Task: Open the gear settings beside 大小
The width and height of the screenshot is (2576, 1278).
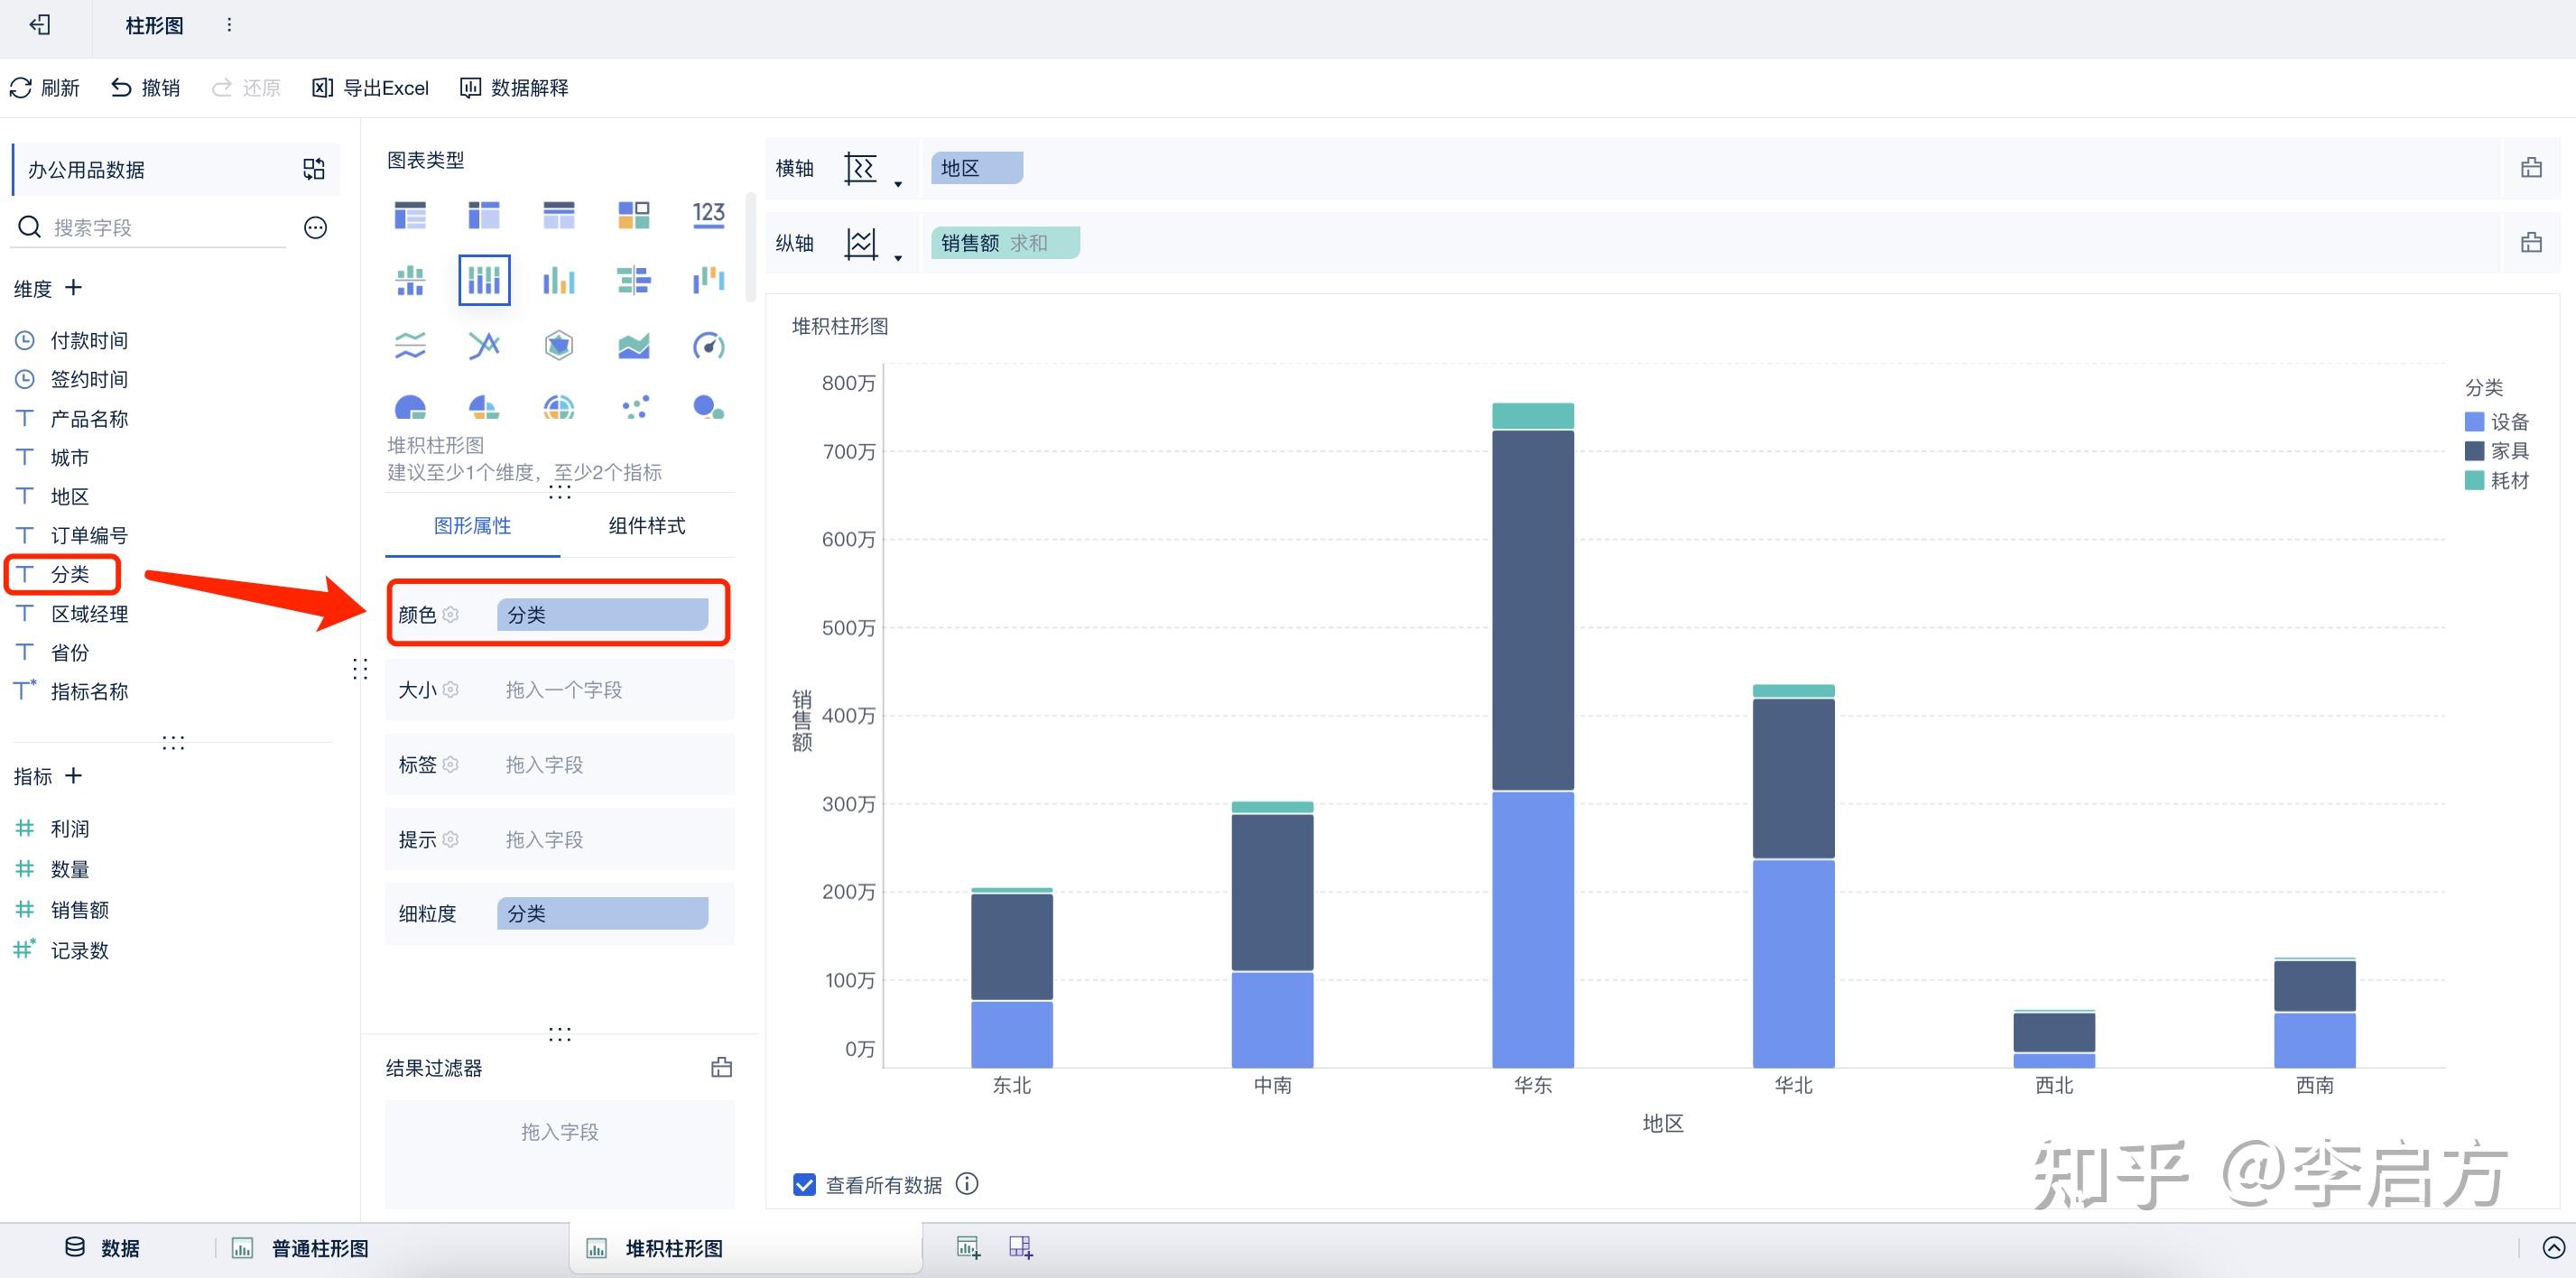Action: tap(451, 690)
